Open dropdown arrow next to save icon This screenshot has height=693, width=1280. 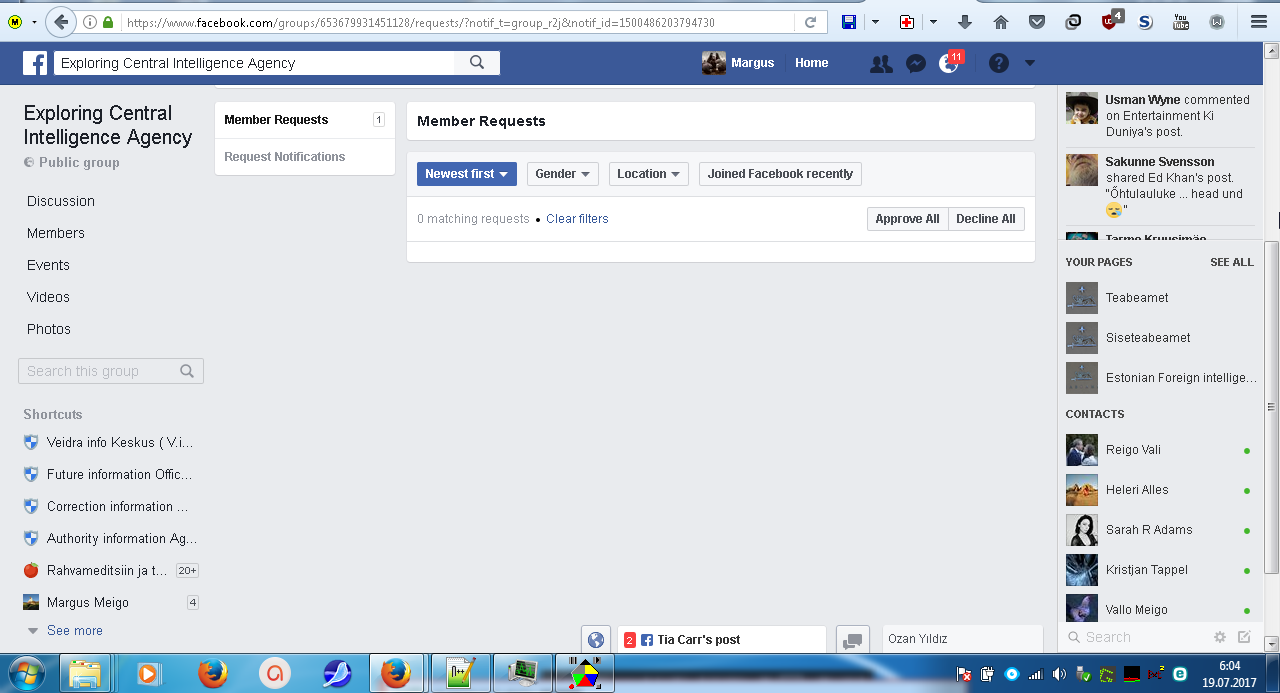(x=875, y=22)
